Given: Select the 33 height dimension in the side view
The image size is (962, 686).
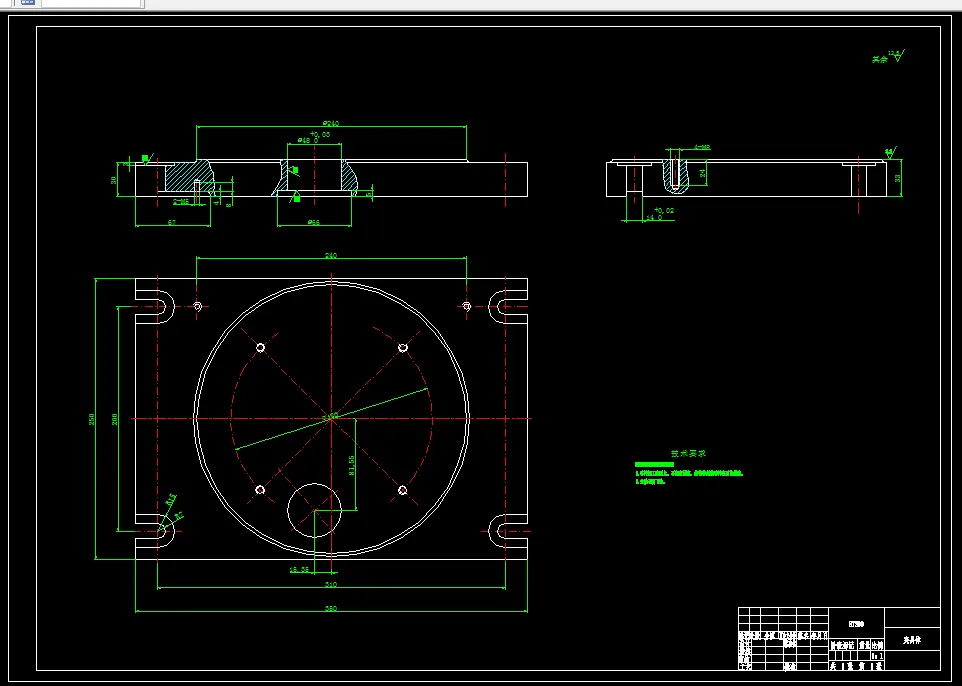Looking at the screenshot, I should 898,178.
